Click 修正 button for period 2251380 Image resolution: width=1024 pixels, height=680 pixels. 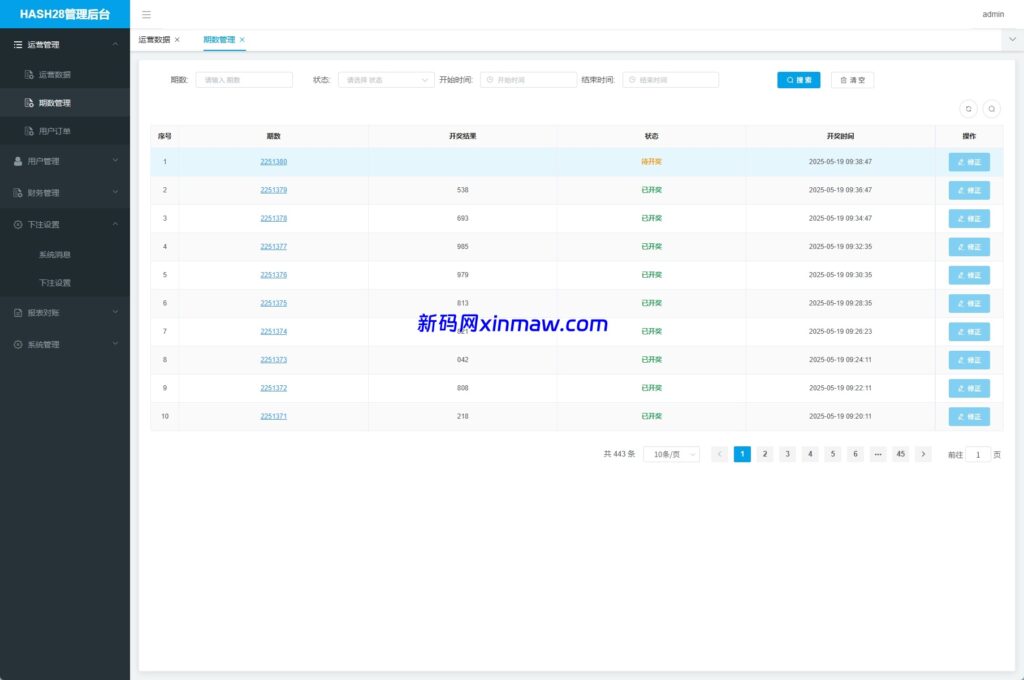[968, 162]
